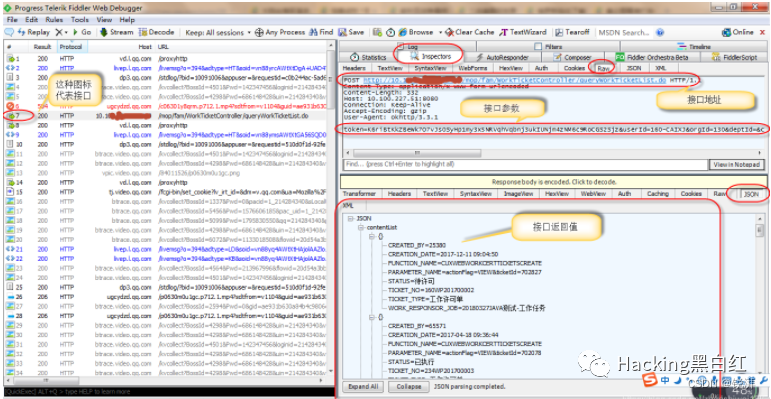The image size is (771, 399).
Task: Click the camera screenshot toolbar icon
Action: coord(377,32)
